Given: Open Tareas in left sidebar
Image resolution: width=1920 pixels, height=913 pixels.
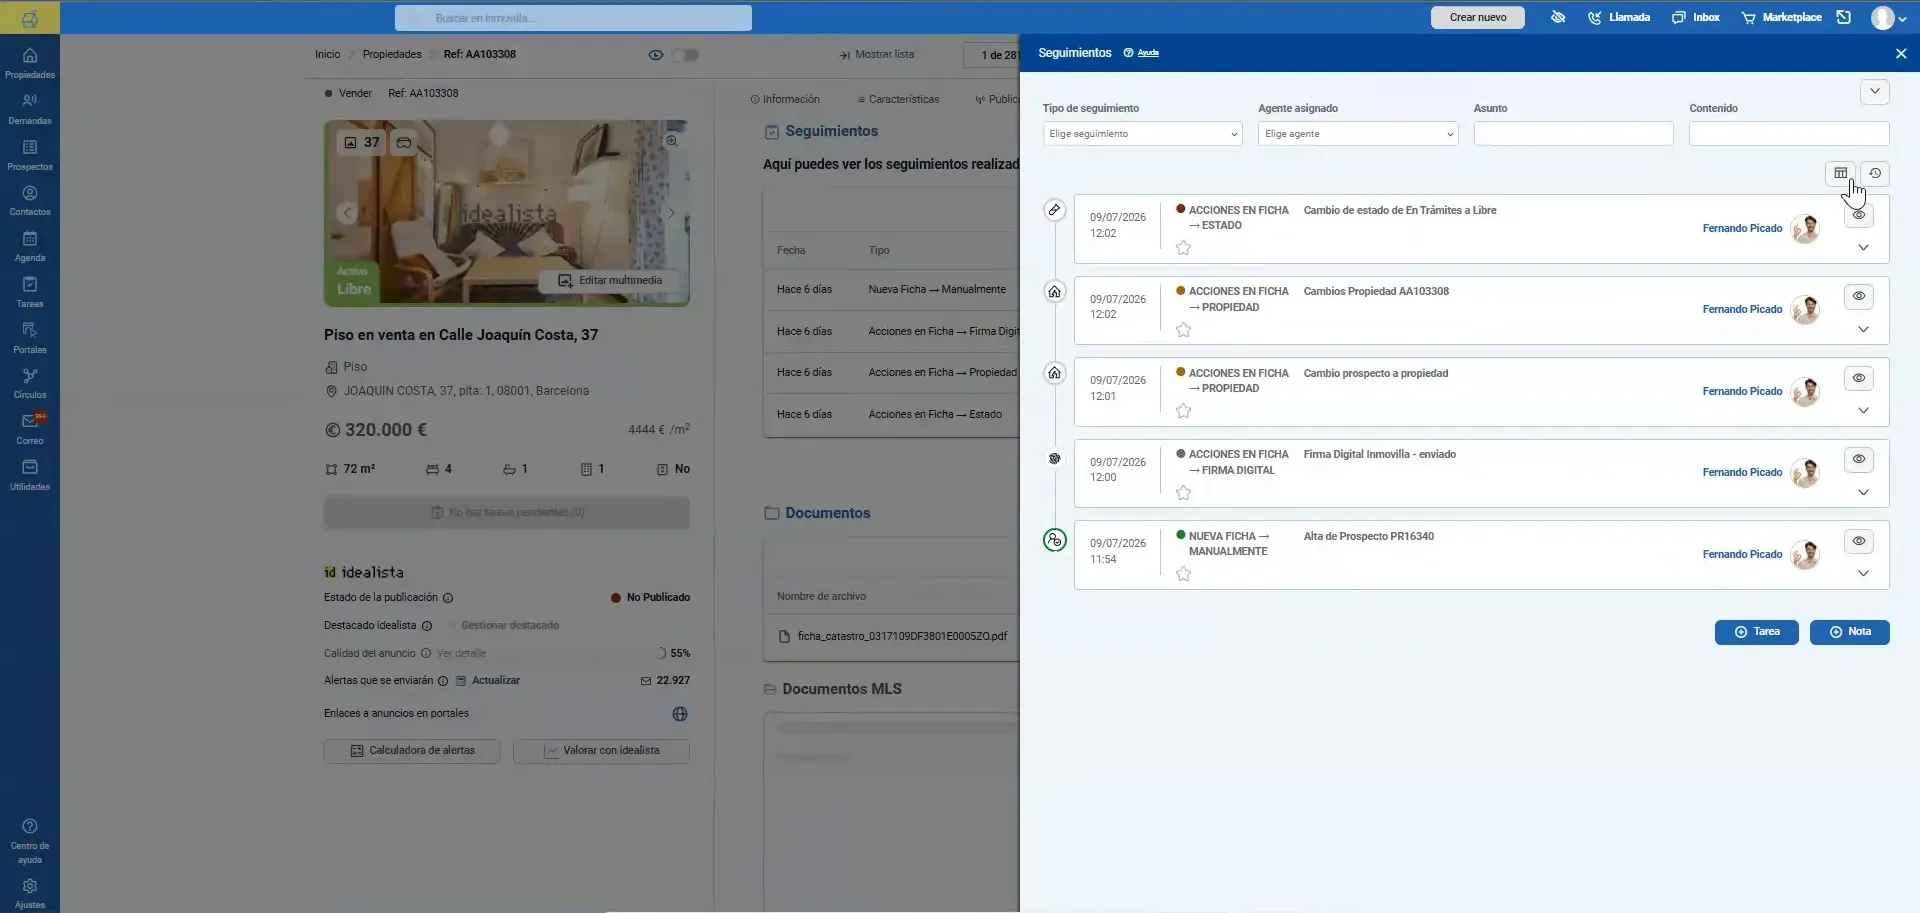Looking at the screenshot, I should click(30, 292).
